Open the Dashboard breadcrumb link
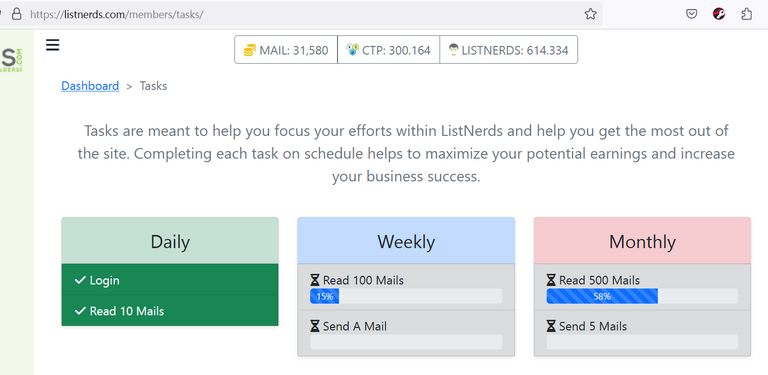 point(90,86)
